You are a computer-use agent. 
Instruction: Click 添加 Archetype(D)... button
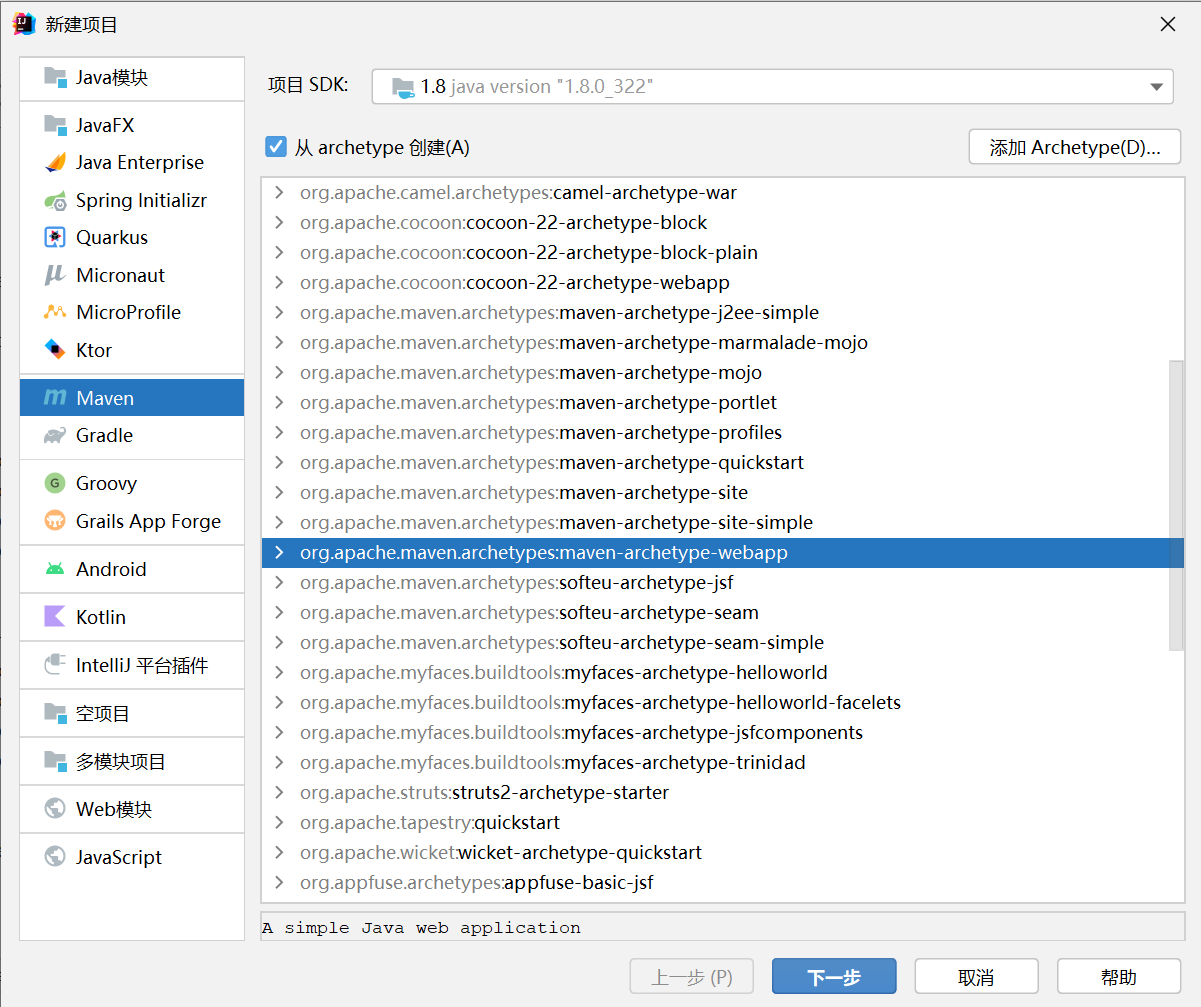[x=1075, y=147]
